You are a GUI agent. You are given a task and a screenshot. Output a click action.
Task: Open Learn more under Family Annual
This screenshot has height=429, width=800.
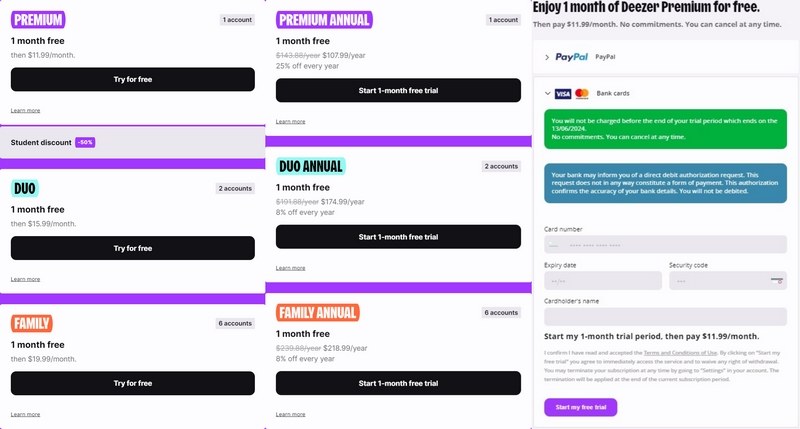(291, 414)
